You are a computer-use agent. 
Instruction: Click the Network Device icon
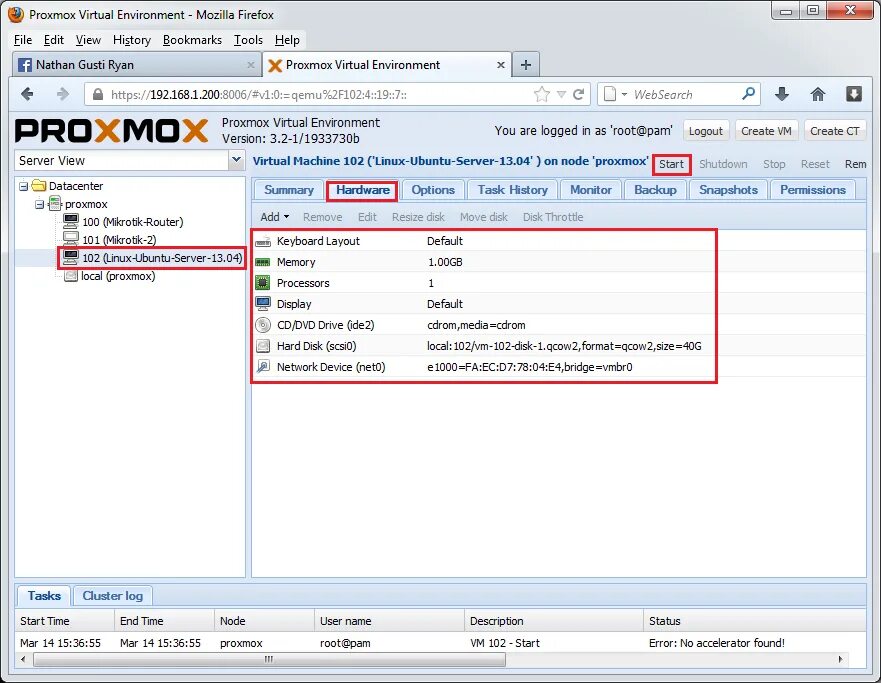coord(262,367)
